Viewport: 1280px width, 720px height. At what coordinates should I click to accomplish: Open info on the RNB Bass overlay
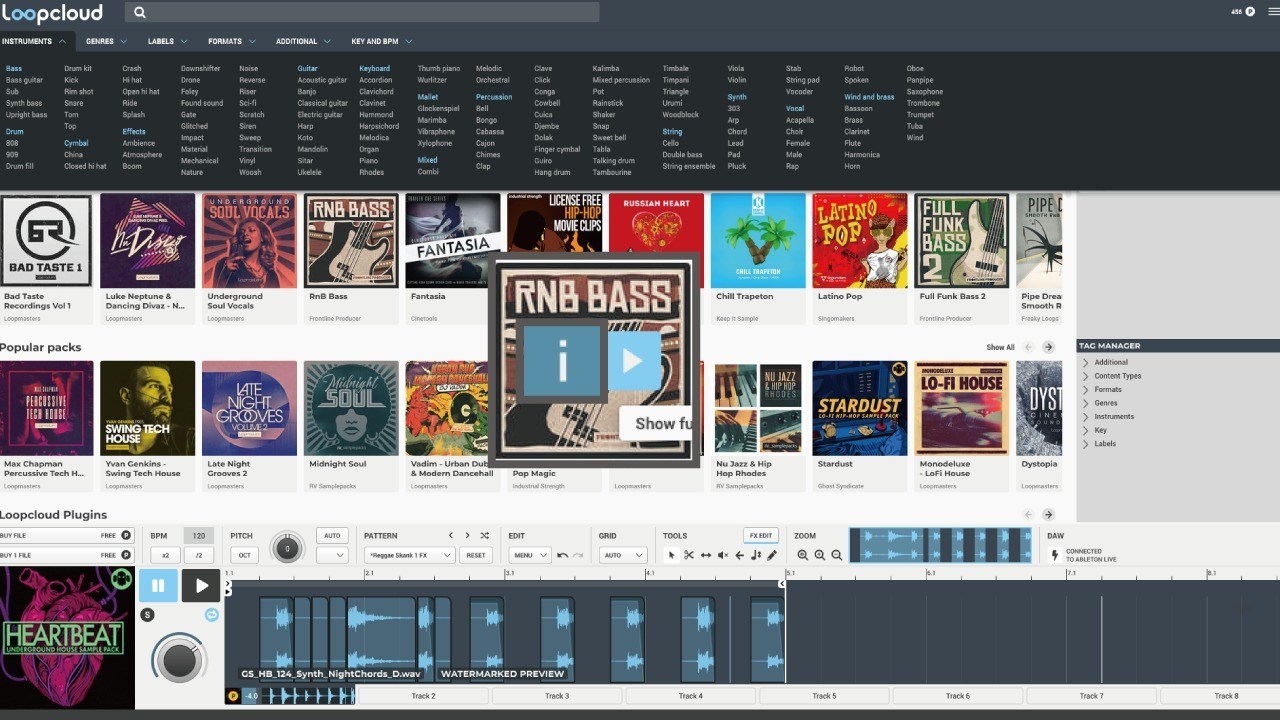[562, 361]
